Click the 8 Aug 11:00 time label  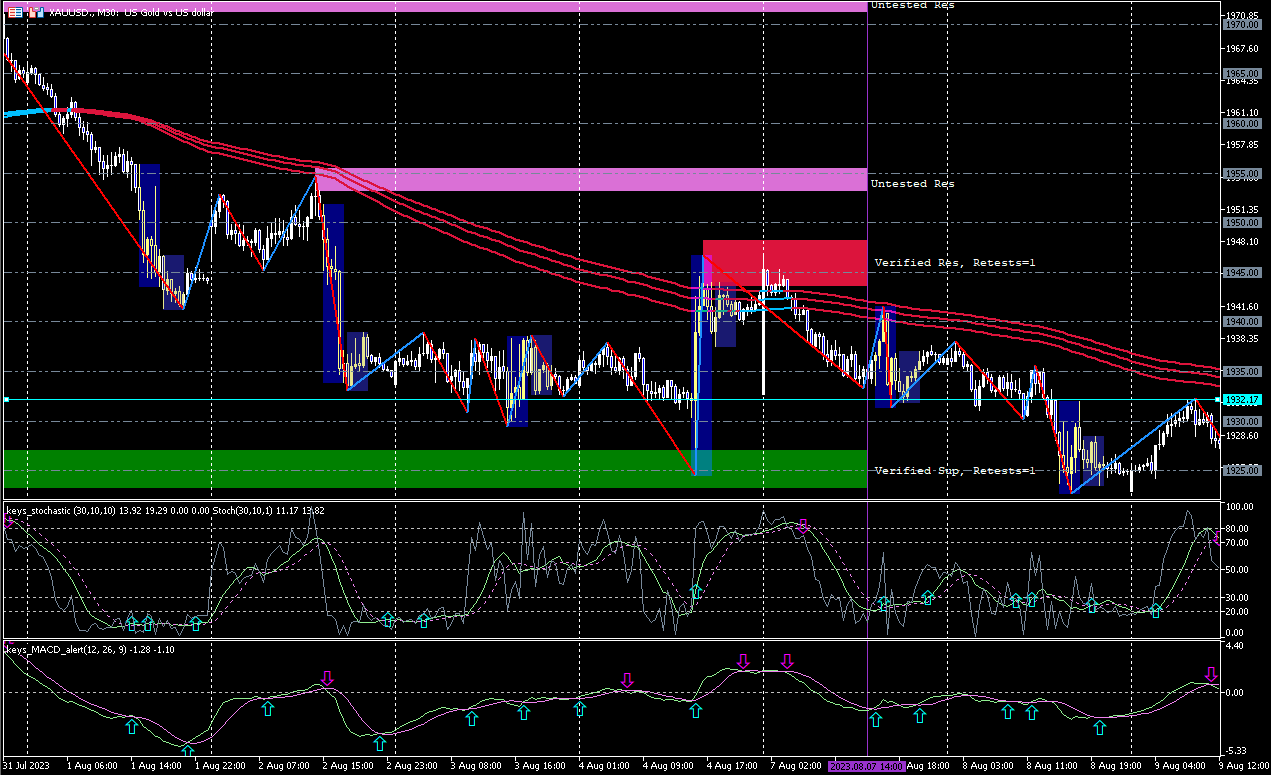point(1052,766)
